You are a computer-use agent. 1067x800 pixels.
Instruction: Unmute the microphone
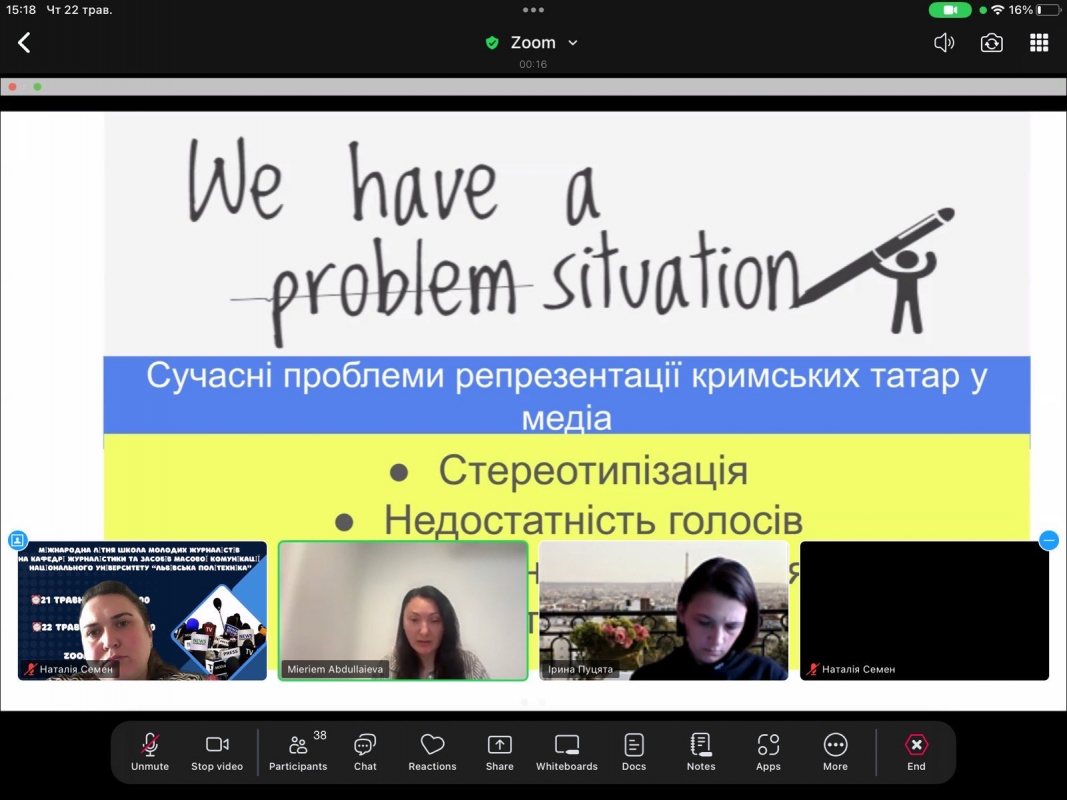tap(149, 751)
